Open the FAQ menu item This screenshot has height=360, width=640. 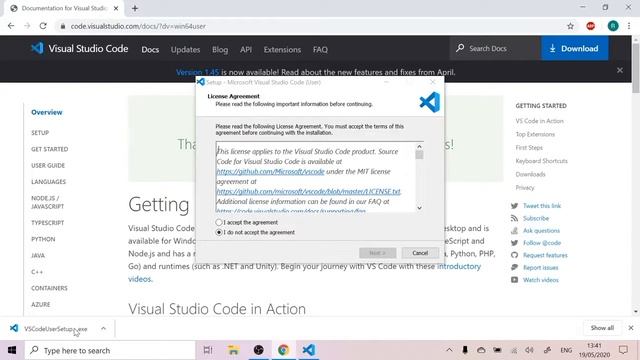pyautogui.click(x=320, y=49)
